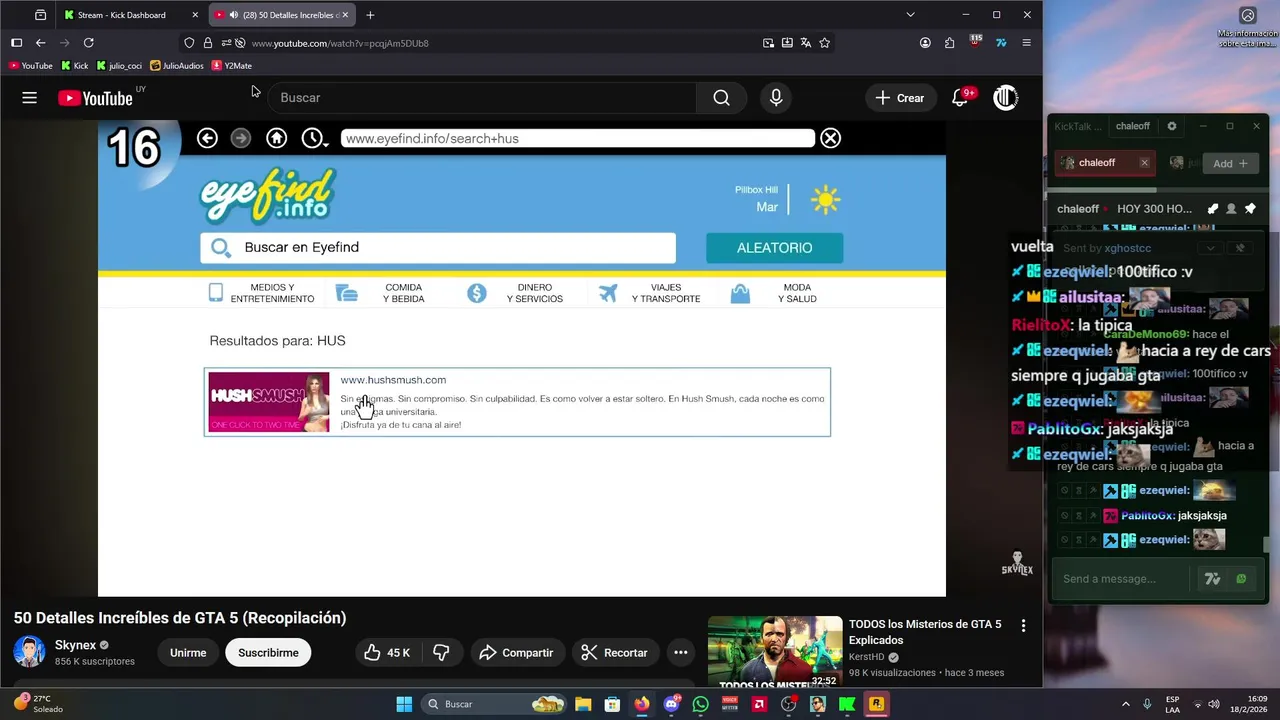Close the chaleoff chat tab

[1144, 163]
